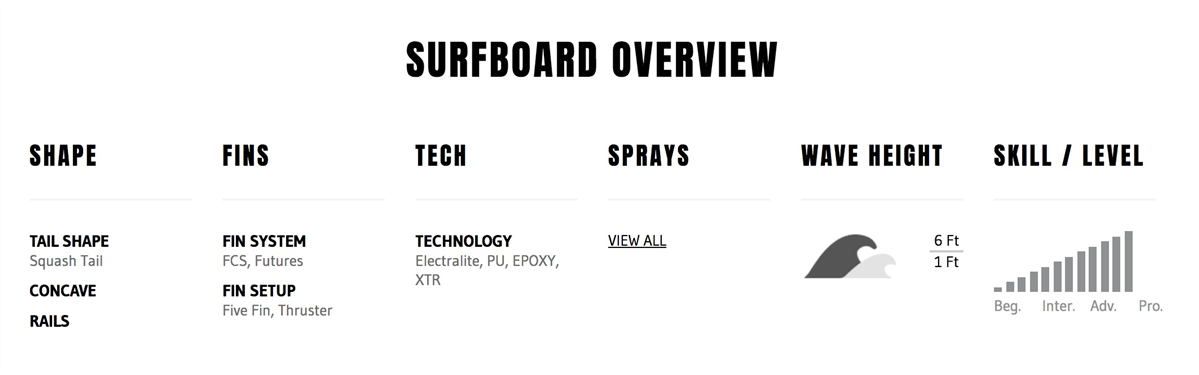Select the 6 Ft wave height label
Viewport: 1199px width, 375px height.
point(946,240)
